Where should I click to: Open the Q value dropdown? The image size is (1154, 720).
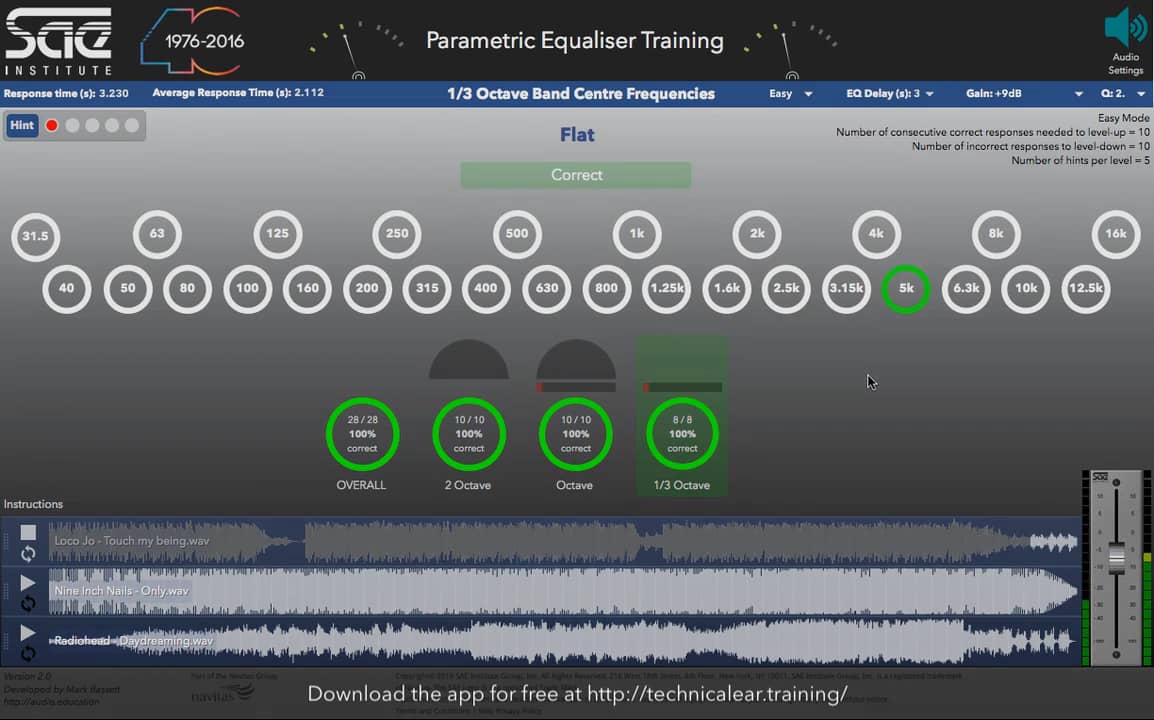pos(1123,93)
